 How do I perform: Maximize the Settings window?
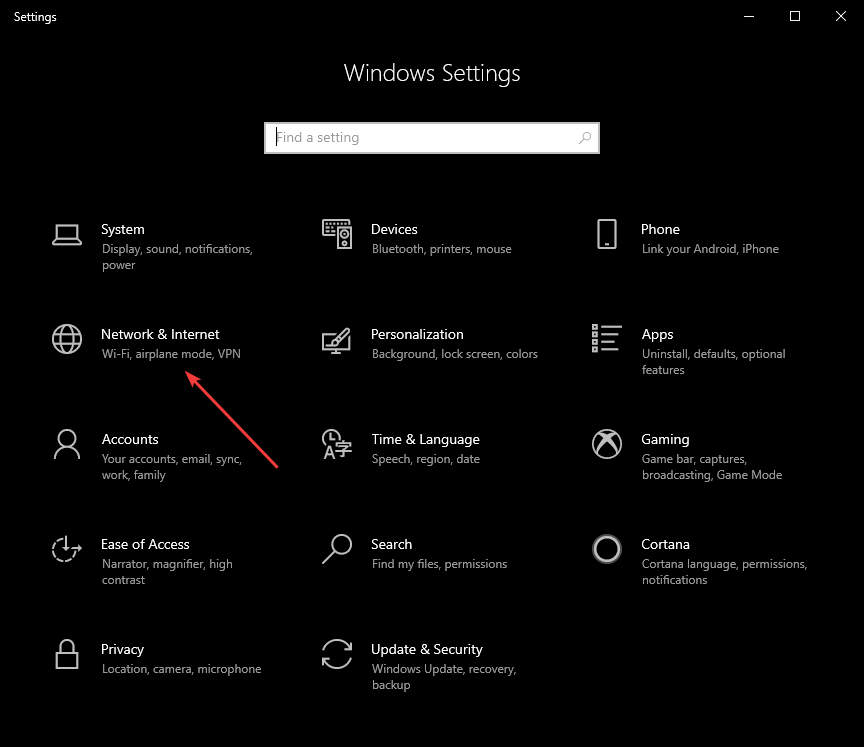point(795,16)
